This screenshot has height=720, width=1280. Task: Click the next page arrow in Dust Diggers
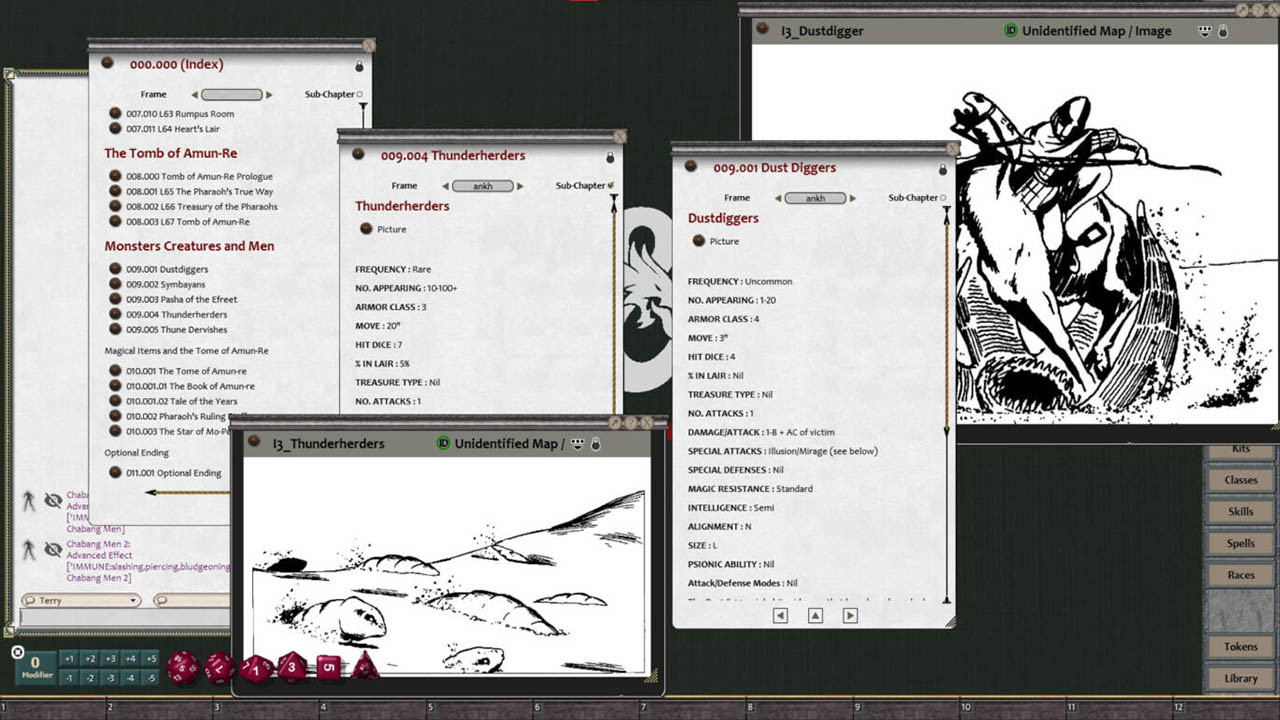click(849, 615)
